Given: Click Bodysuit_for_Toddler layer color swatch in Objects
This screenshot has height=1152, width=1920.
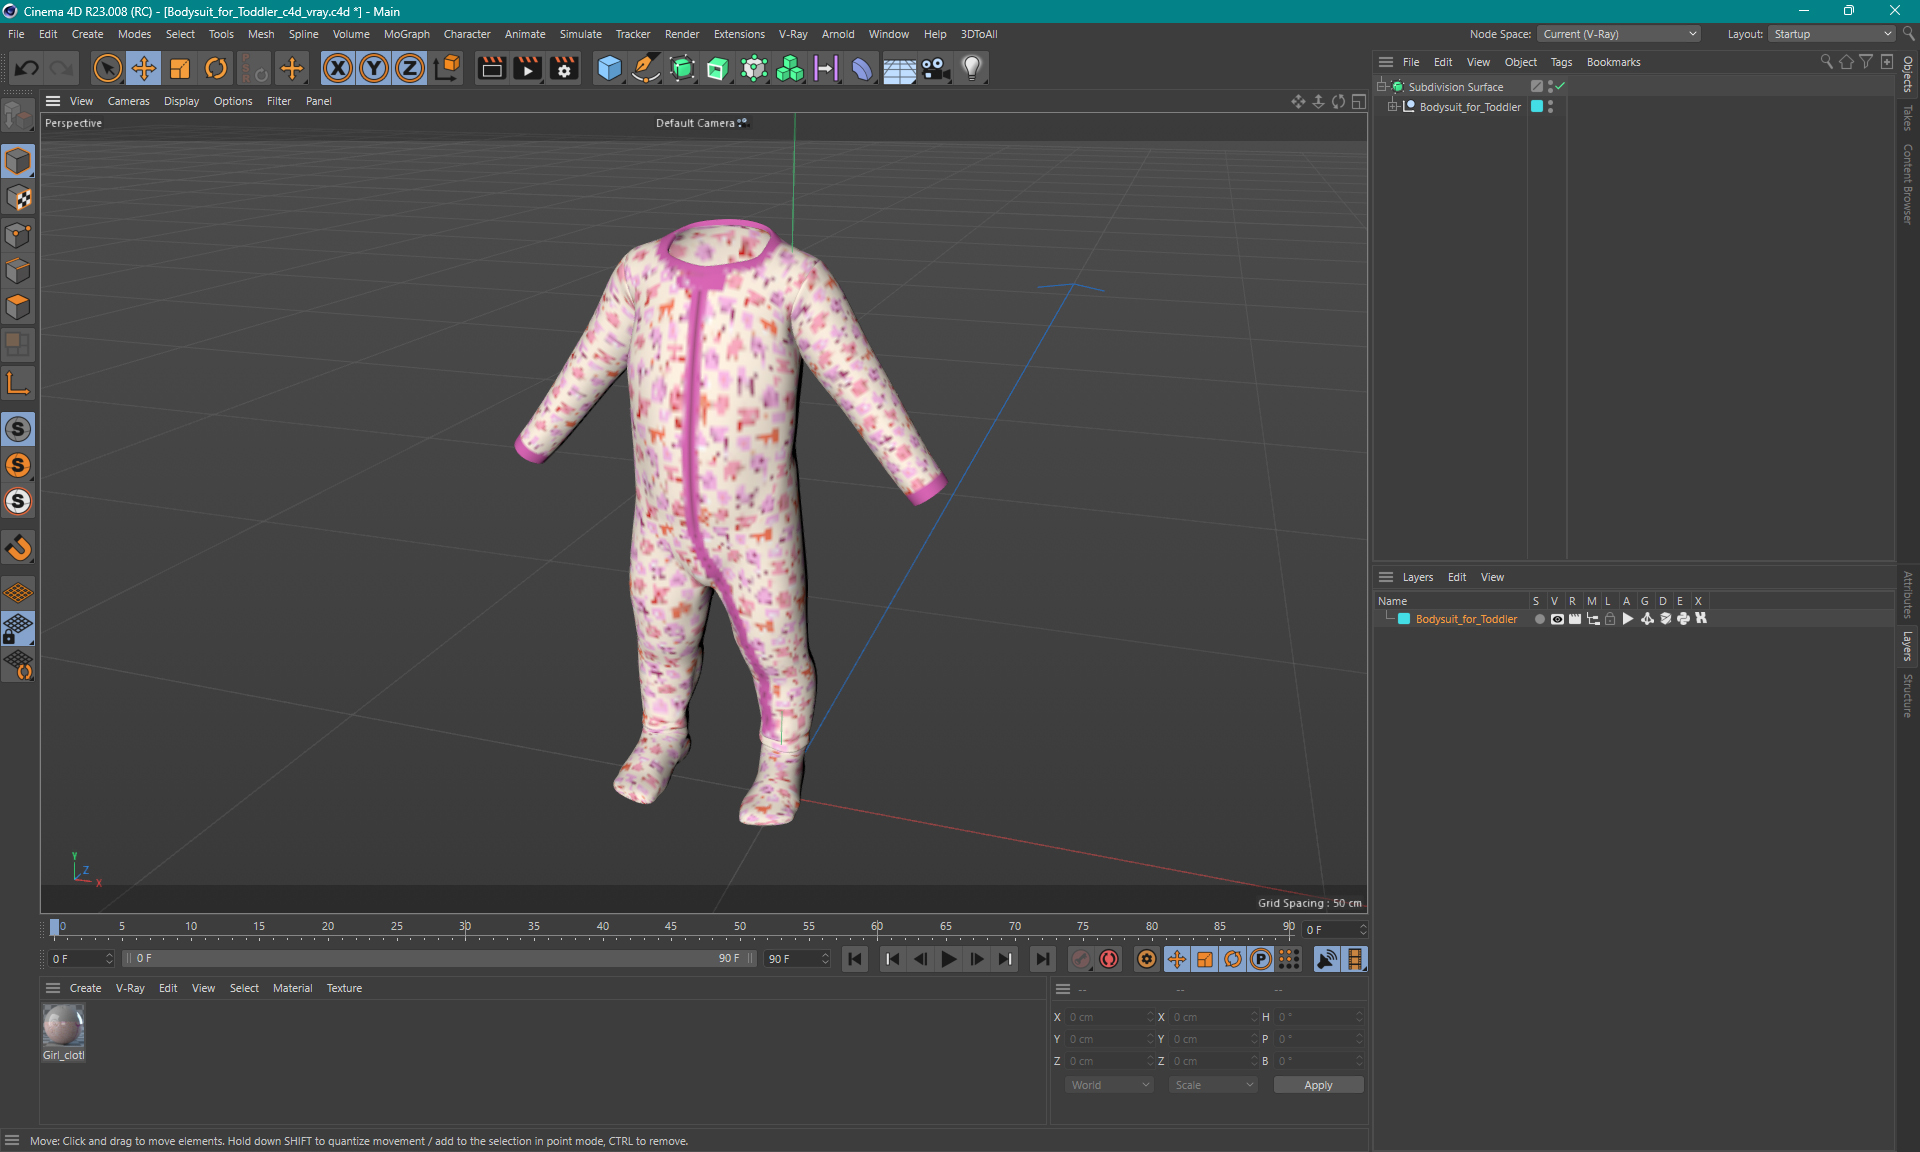Looking at the screenshot, I should (x=1537, y=107).
